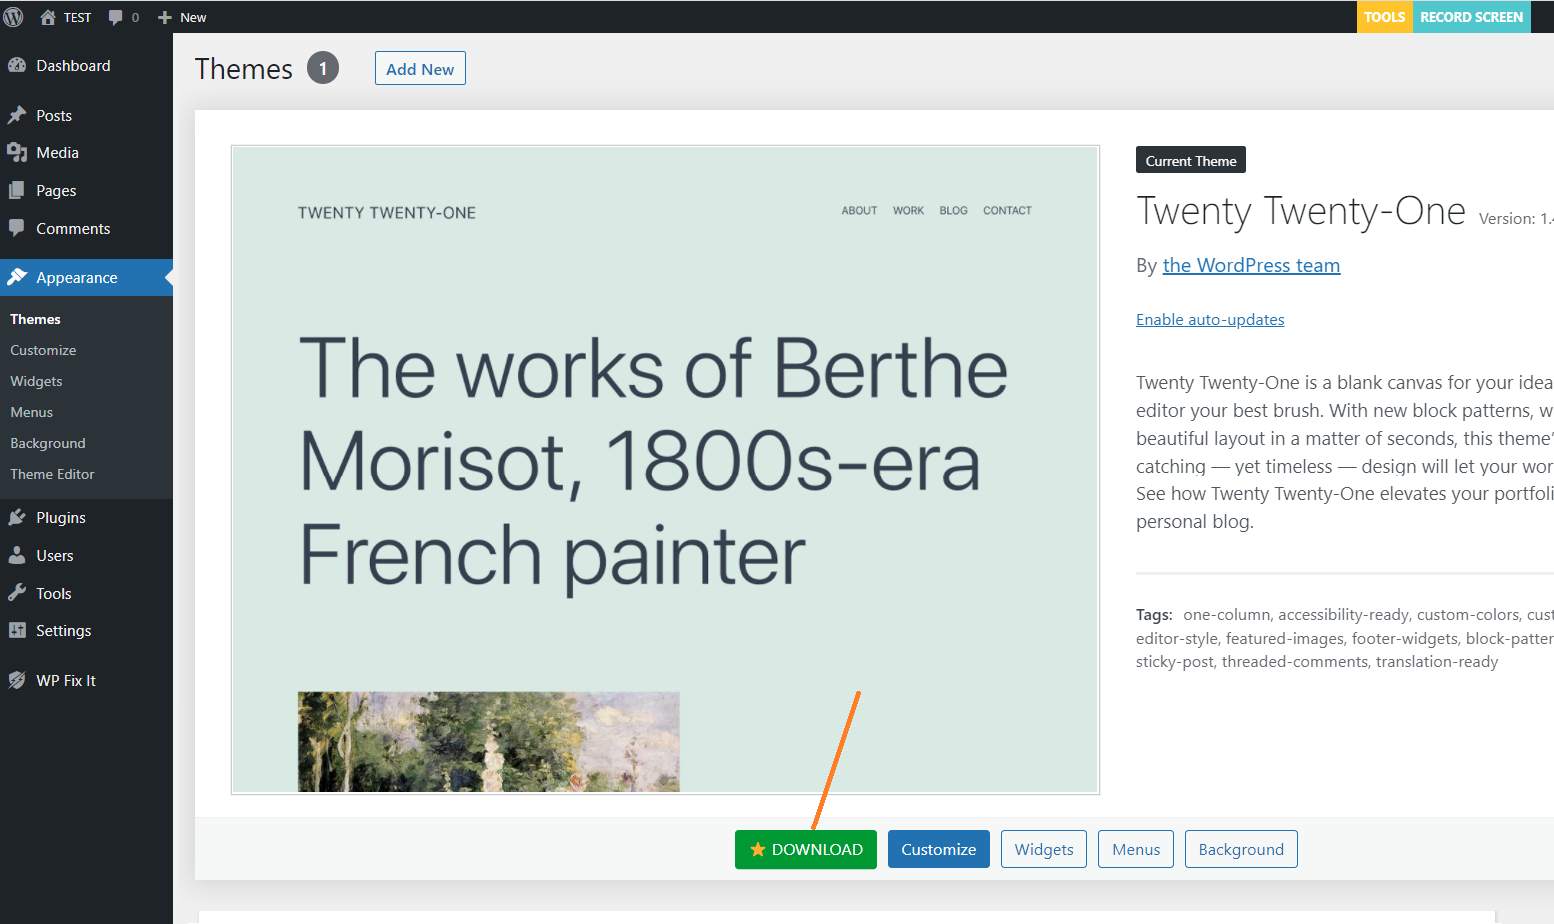Click the Comments speech bubble icon in sidebar

[17, 228]
